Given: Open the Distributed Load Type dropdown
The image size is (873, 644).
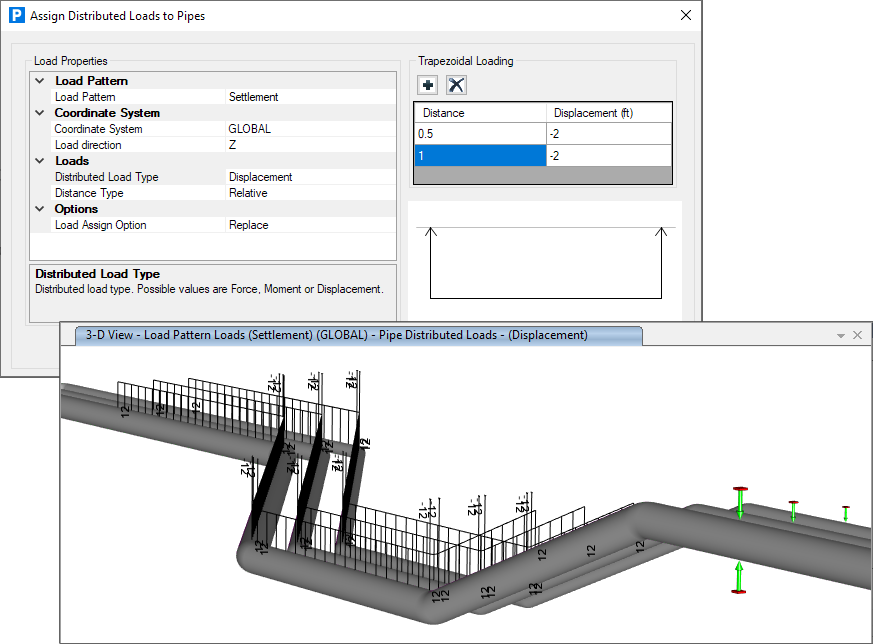Looking at the screenshot, I should pyautogui.click(x=300, y=176).
